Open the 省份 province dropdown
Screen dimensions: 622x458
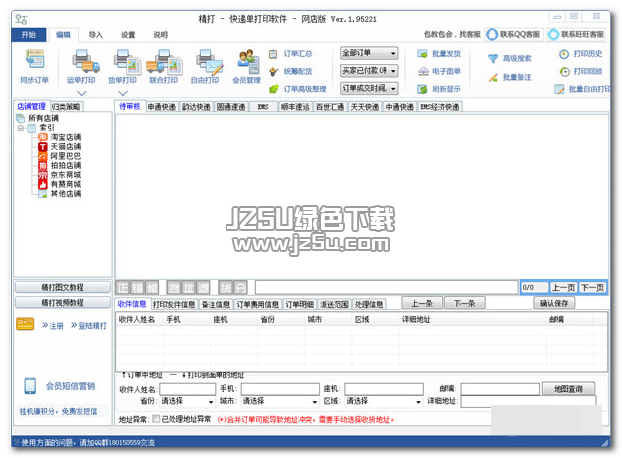coord(188,401)
